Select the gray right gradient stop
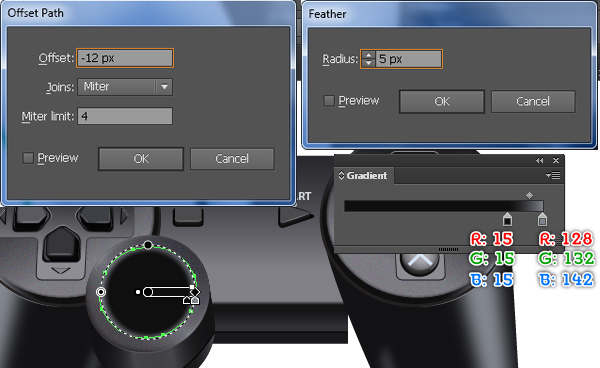 coord(542,219)
